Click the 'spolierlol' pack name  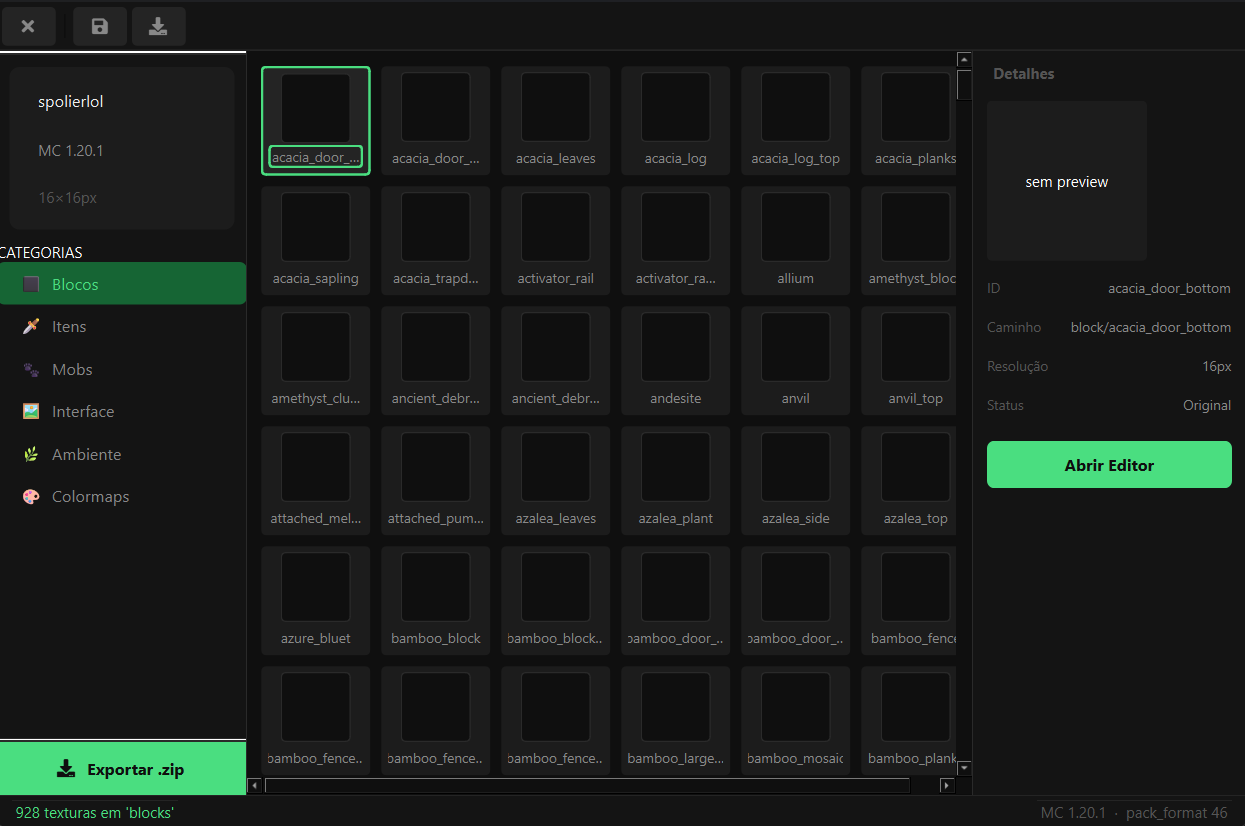pos(71,102)
